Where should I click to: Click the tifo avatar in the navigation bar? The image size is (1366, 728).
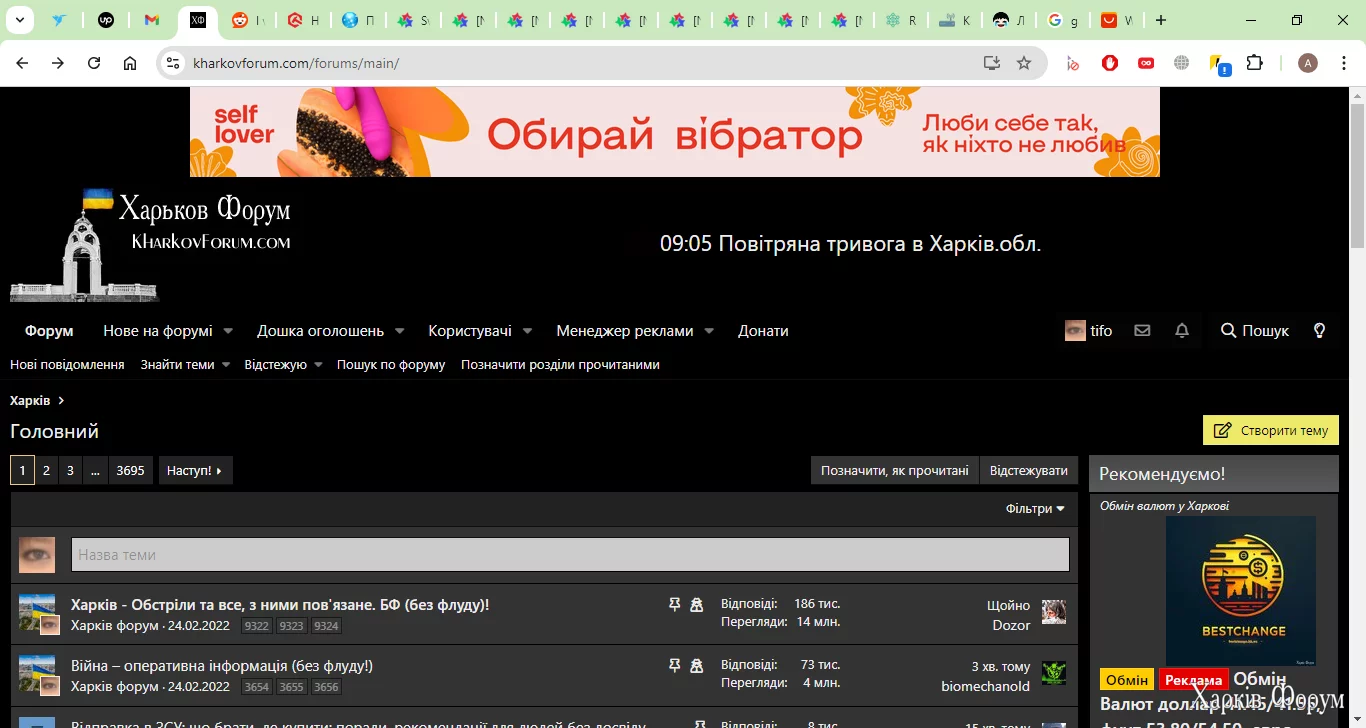1075,331
